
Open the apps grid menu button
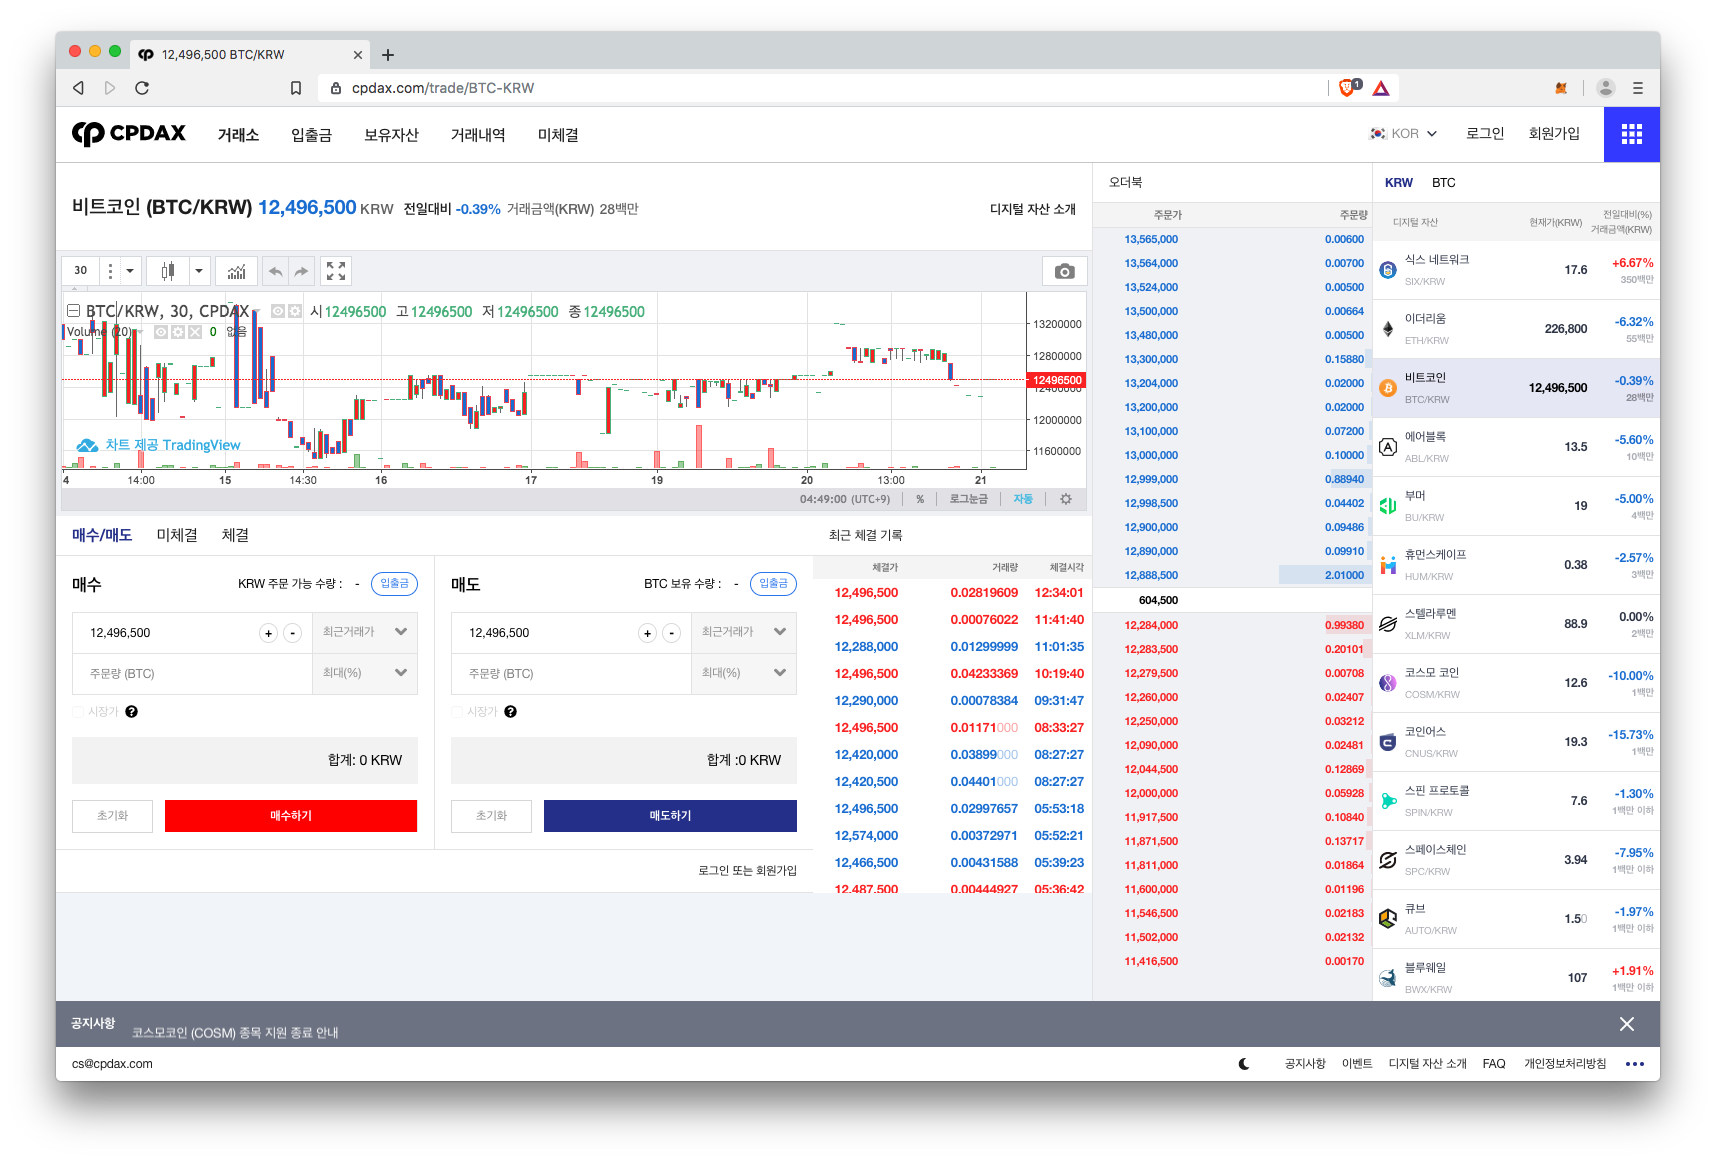tap(1631, 134)
